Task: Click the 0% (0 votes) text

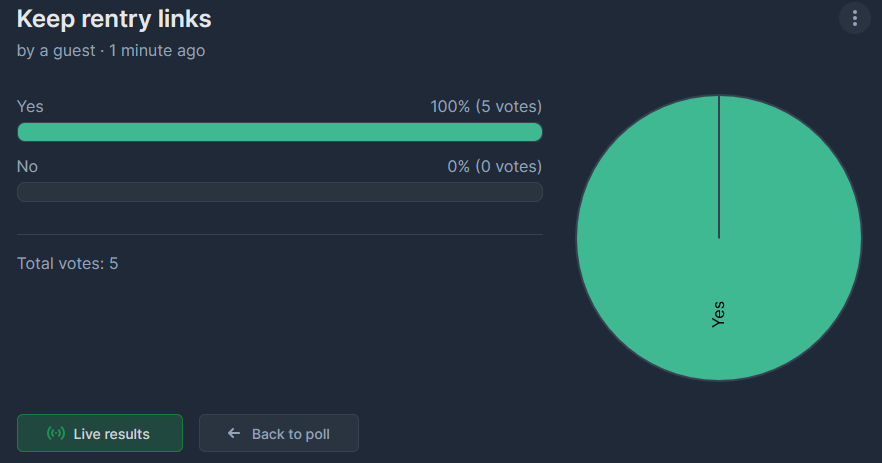Action: 494,167
